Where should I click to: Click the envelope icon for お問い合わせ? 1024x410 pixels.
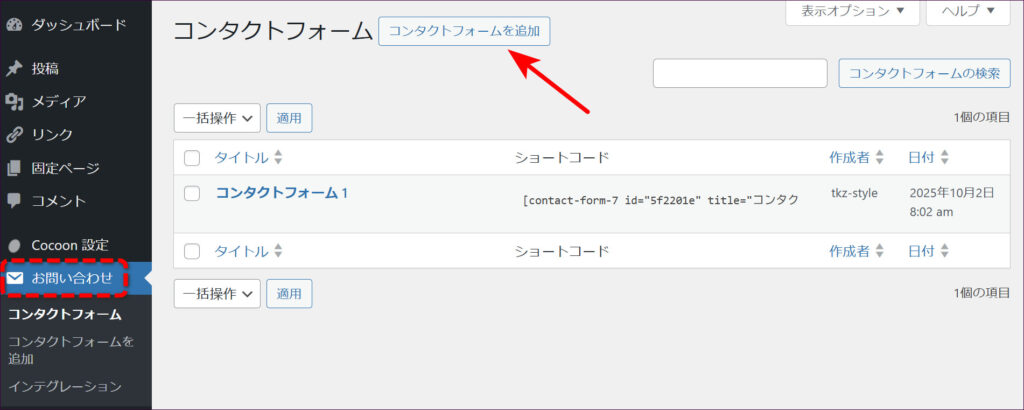pos(15,278)
